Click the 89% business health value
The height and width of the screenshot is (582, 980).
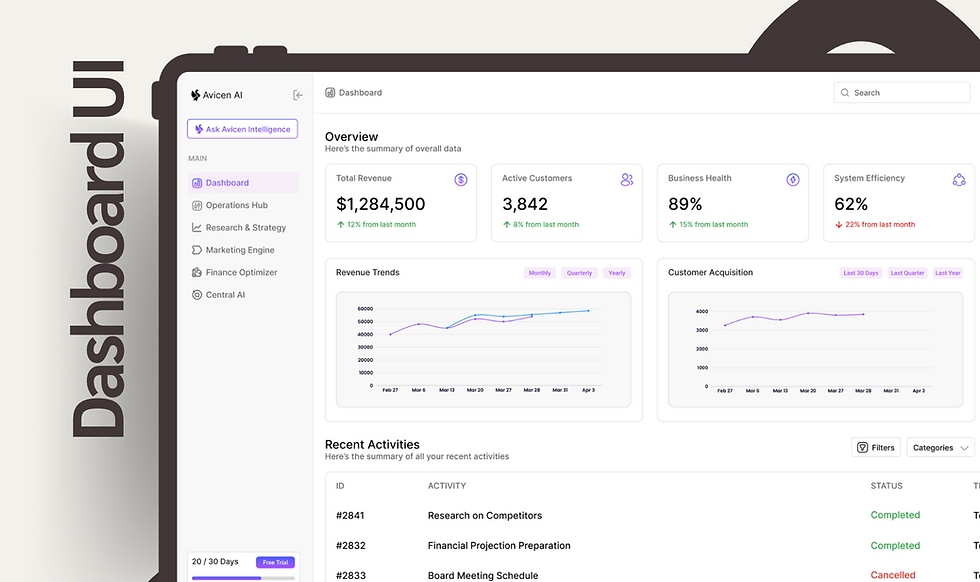point(685,204)
